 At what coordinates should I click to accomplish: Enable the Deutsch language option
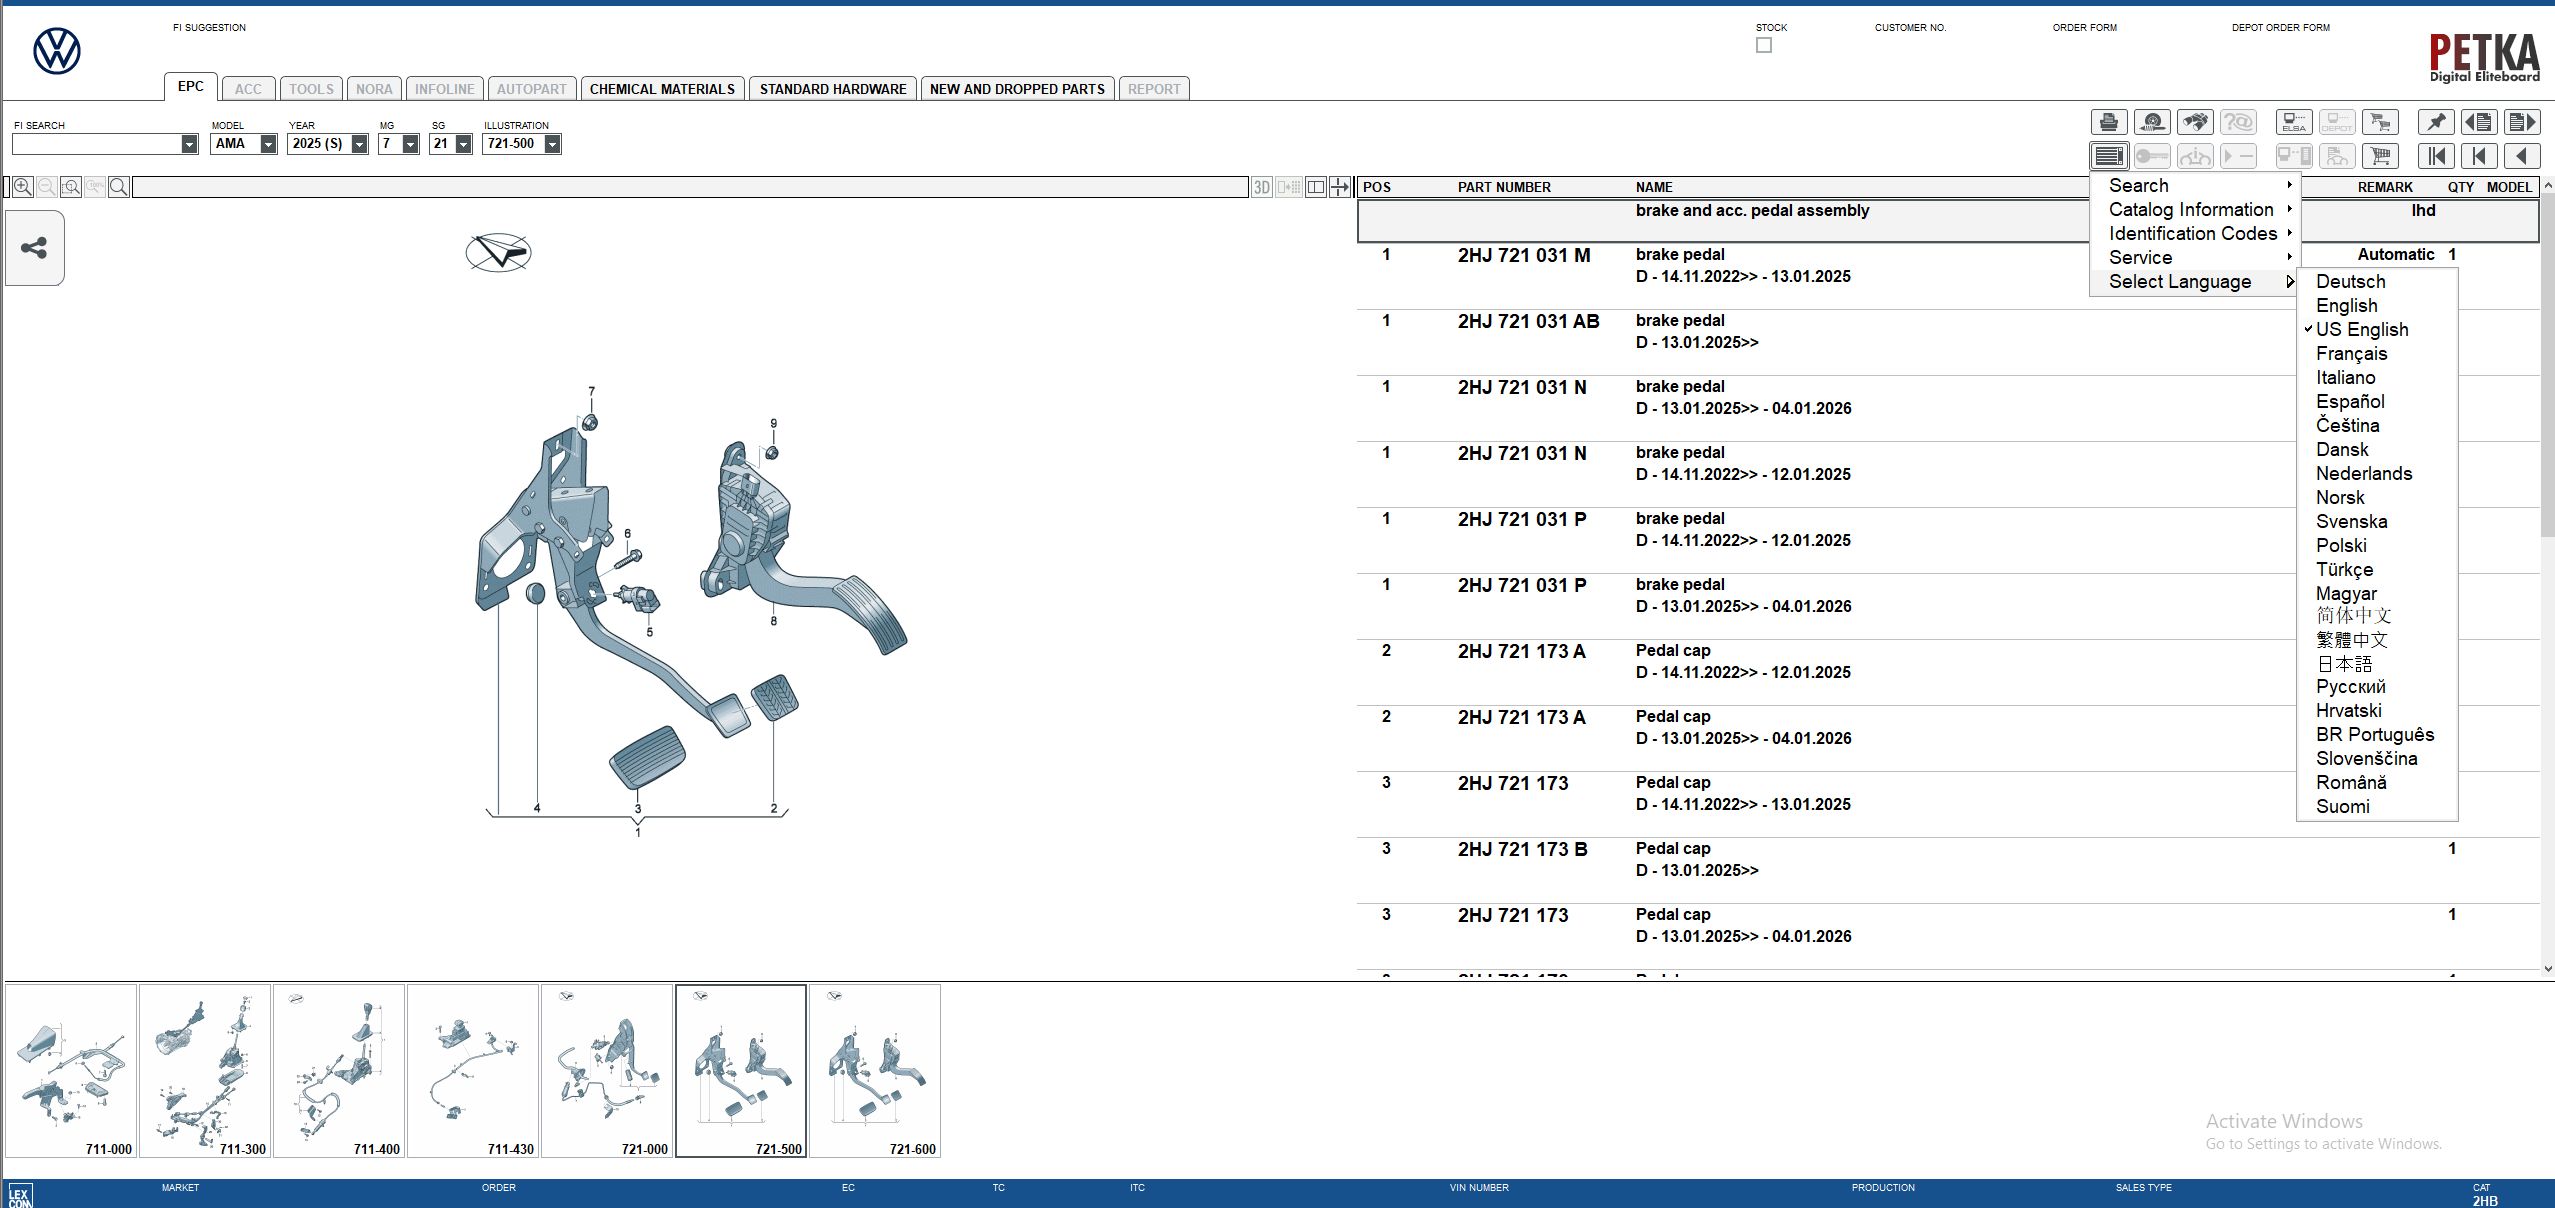2352,281
